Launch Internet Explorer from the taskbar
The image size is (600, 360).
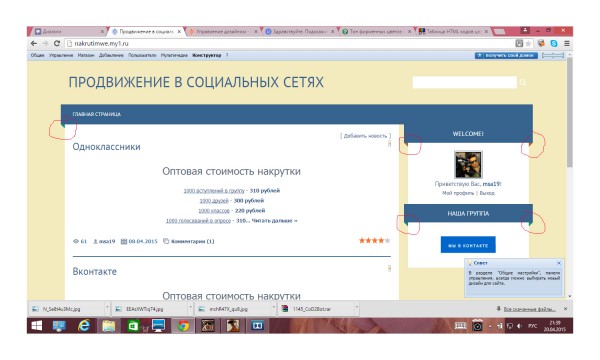click(84, 326)
